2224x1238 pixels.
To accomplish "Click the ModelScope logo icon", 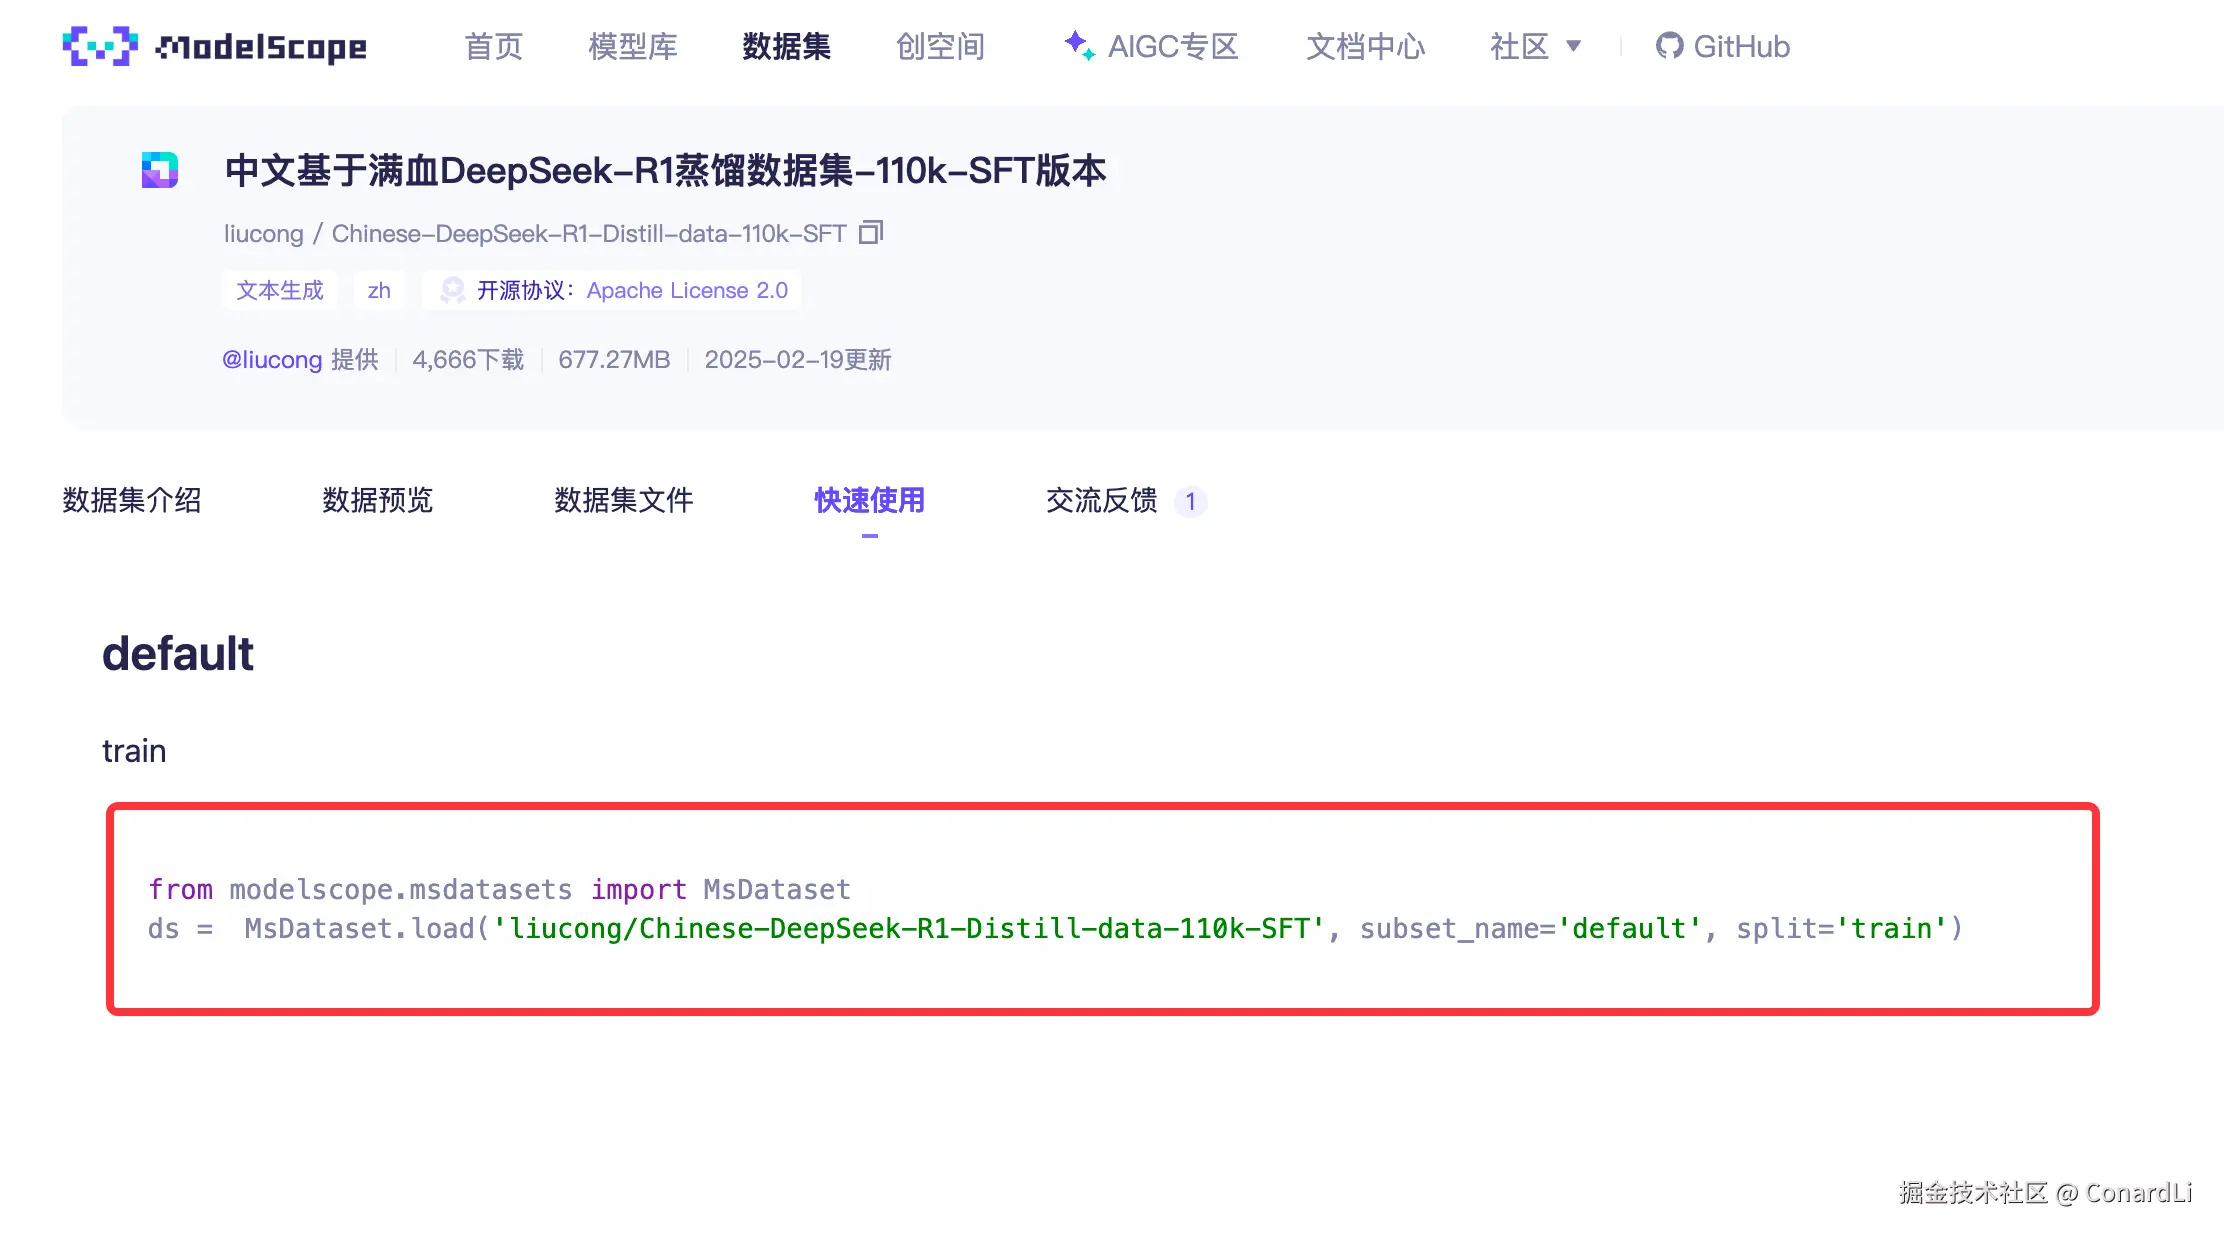I will (x=100, y=46).
